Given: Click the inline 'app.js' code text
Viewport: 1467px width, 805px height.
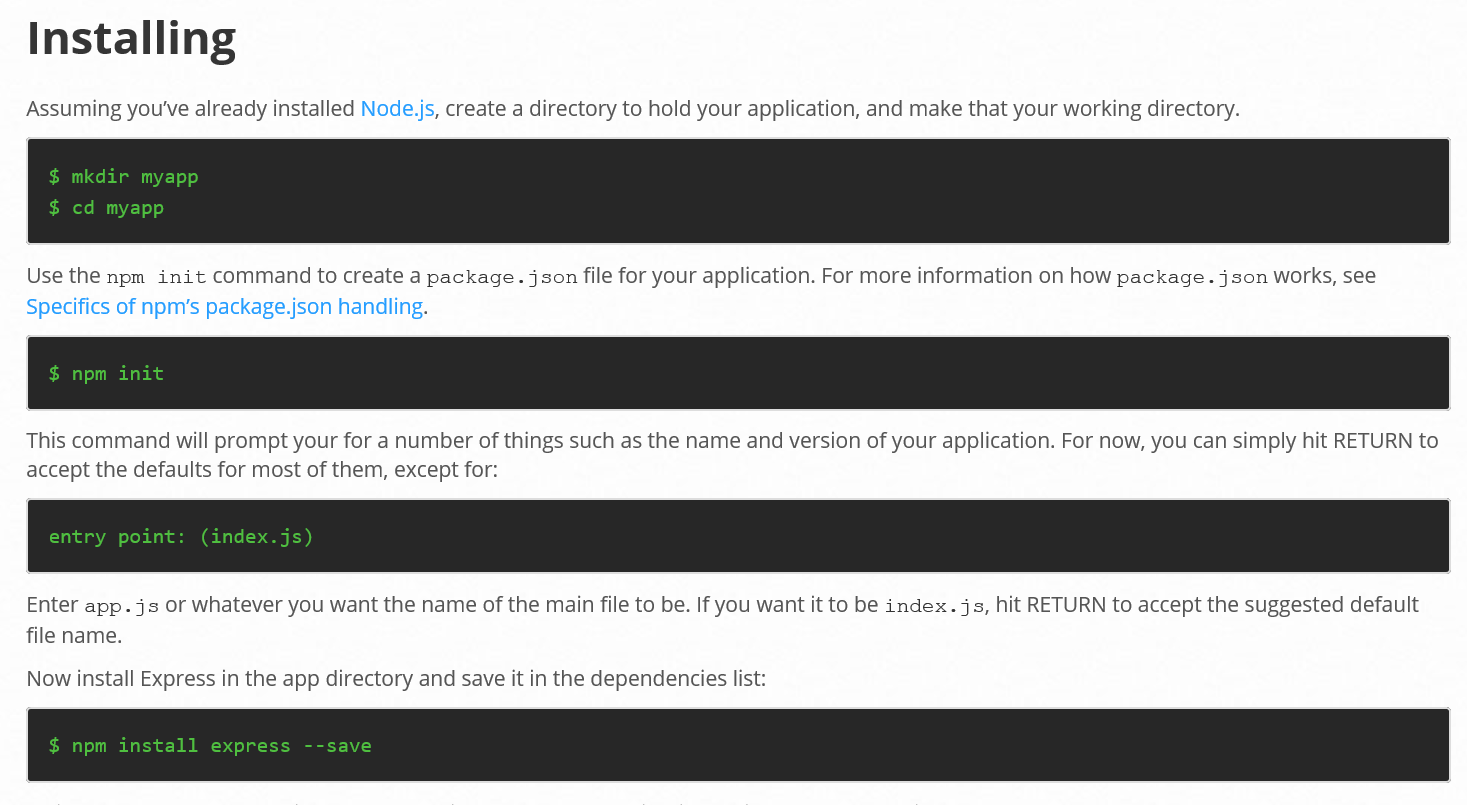Looking at the screenshot, I should [x=122, y=606].
